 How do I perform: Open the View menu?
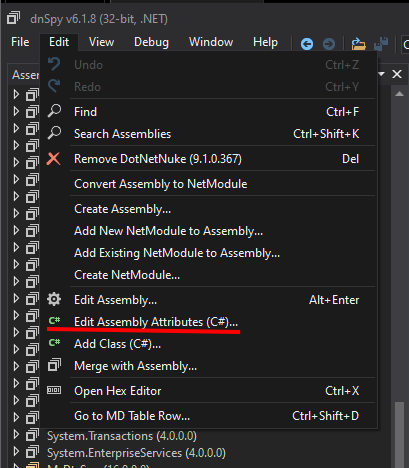tap(101, 42)
